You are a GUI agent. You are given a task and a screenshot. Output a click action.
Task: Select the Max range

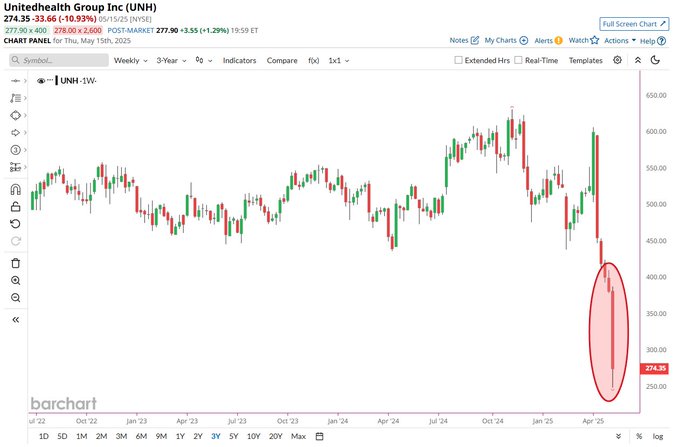click(298, 436)
